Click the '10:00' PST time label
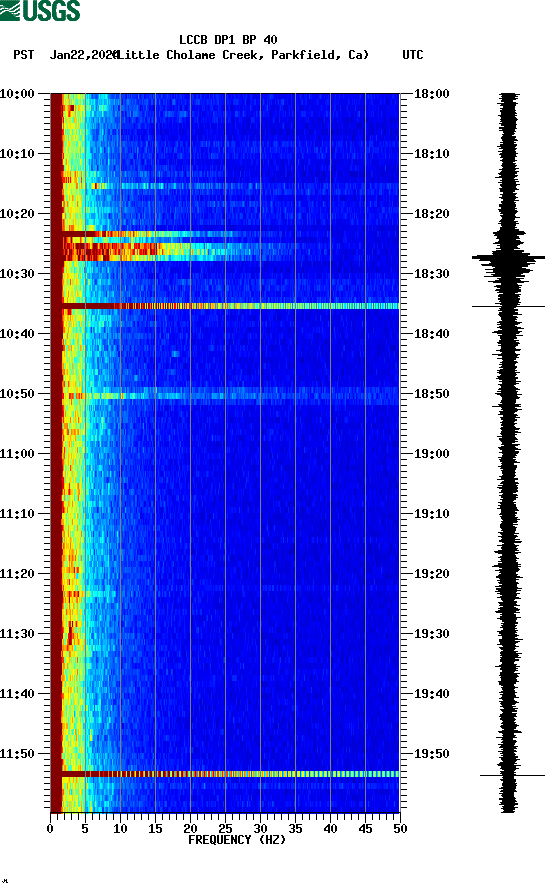The width and height of the screenshot is (552, 892). pos(17,93)
